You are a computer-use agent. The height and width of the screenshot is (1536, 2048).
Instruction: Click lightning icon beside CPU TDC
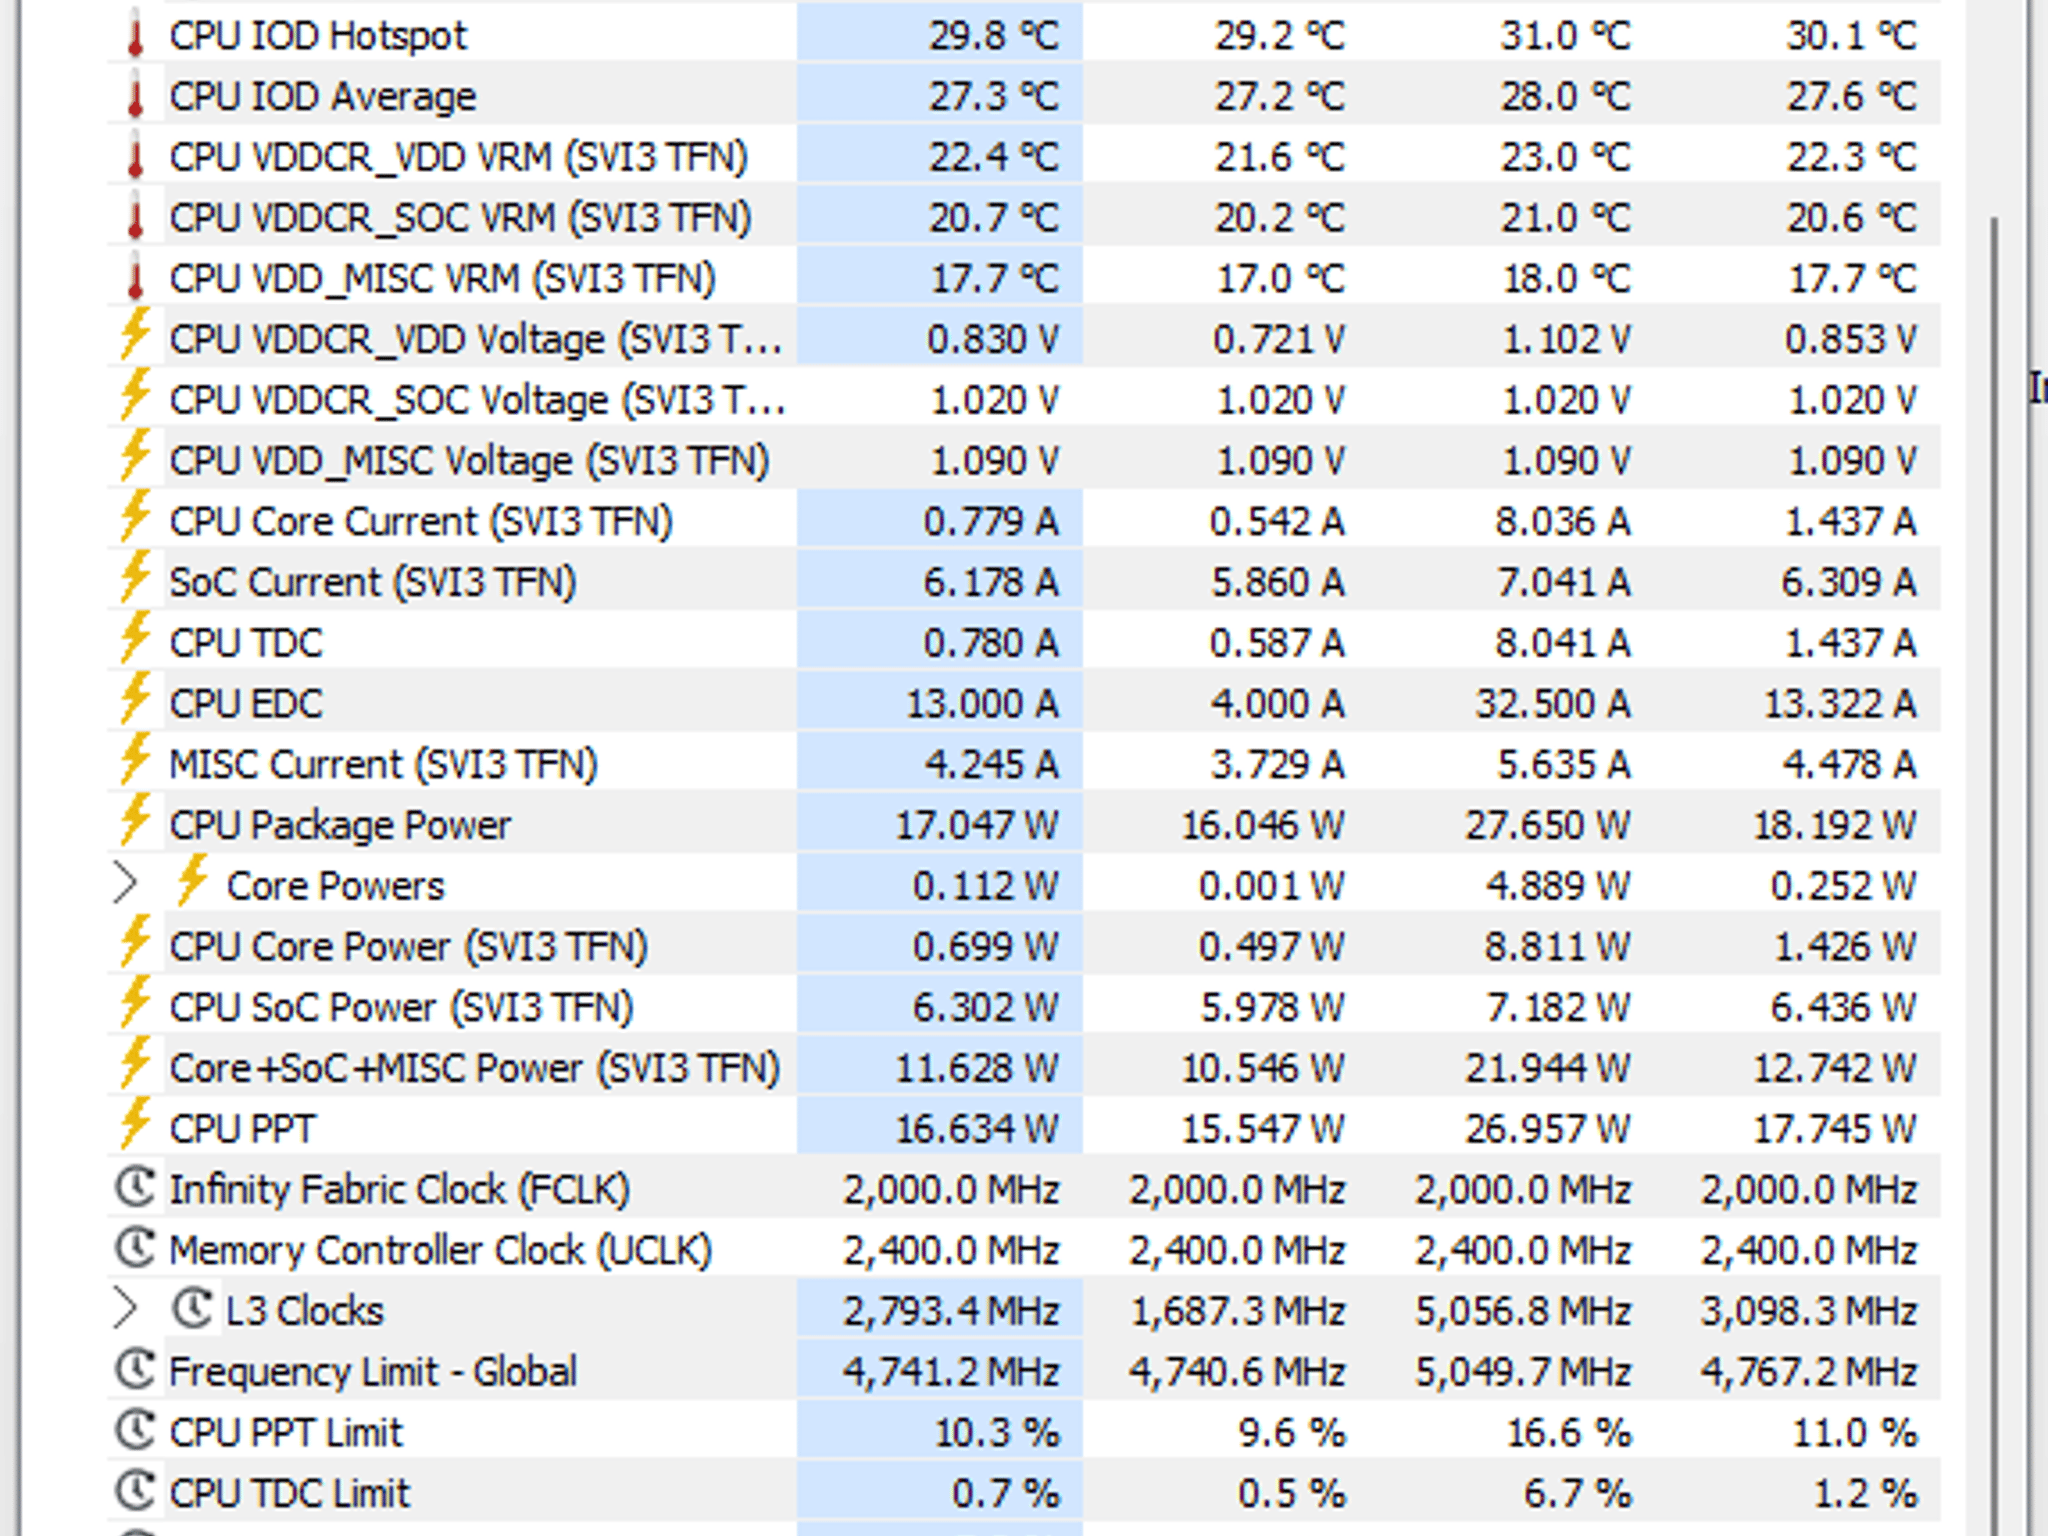pyautogui.click(x=135, y=638)
